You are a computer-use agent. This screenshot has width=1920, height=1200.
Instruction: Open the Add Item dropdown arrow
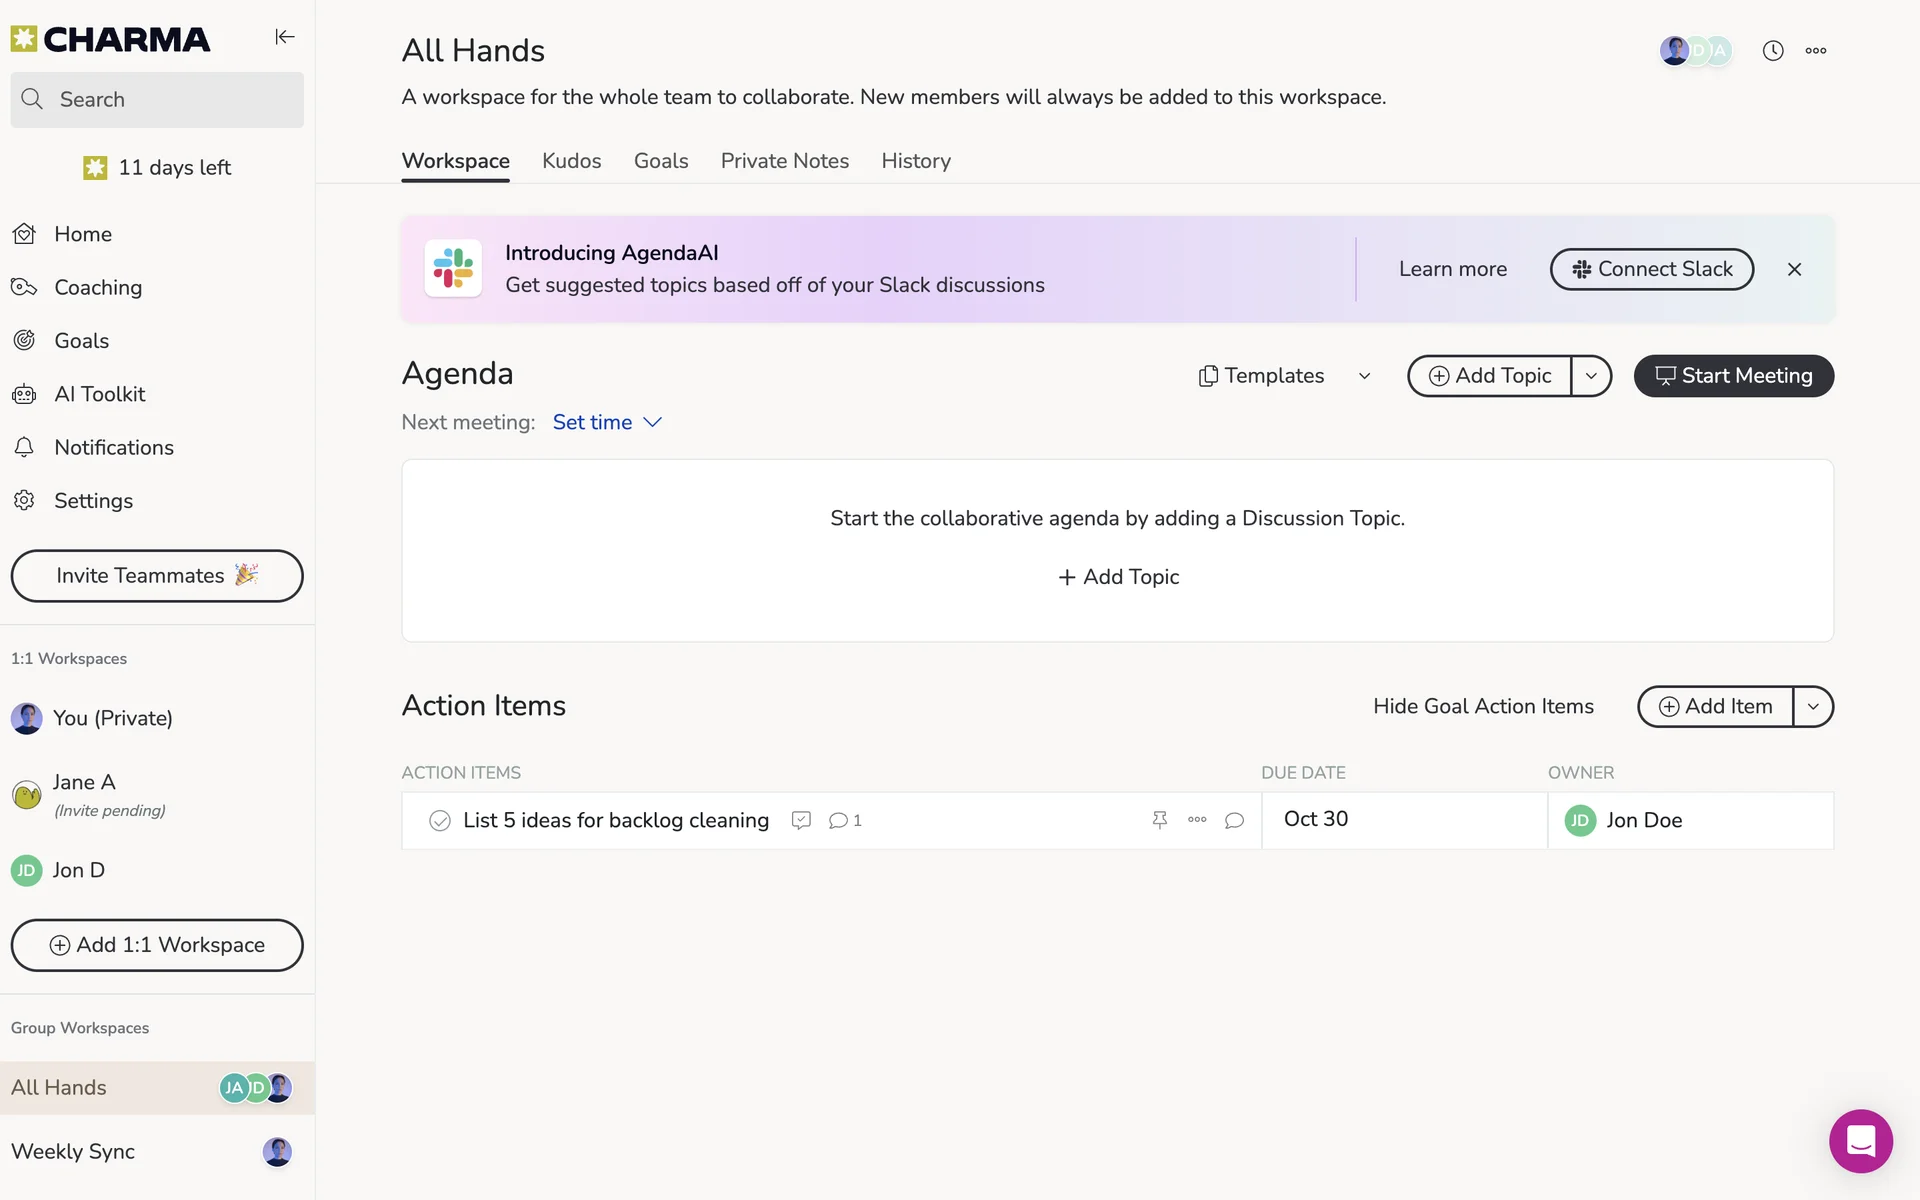click(1812, 707)
